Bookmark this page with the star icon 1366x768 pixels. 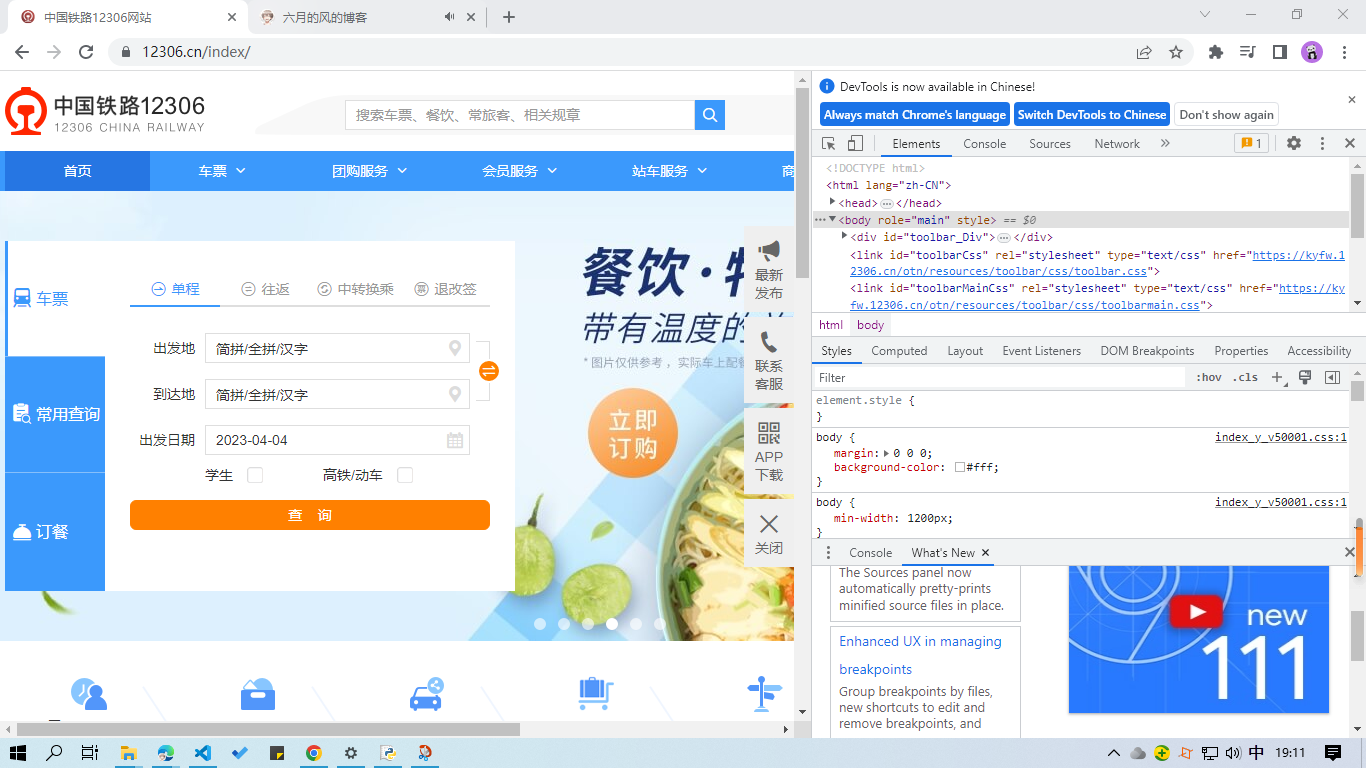[x=1176, y=52]
